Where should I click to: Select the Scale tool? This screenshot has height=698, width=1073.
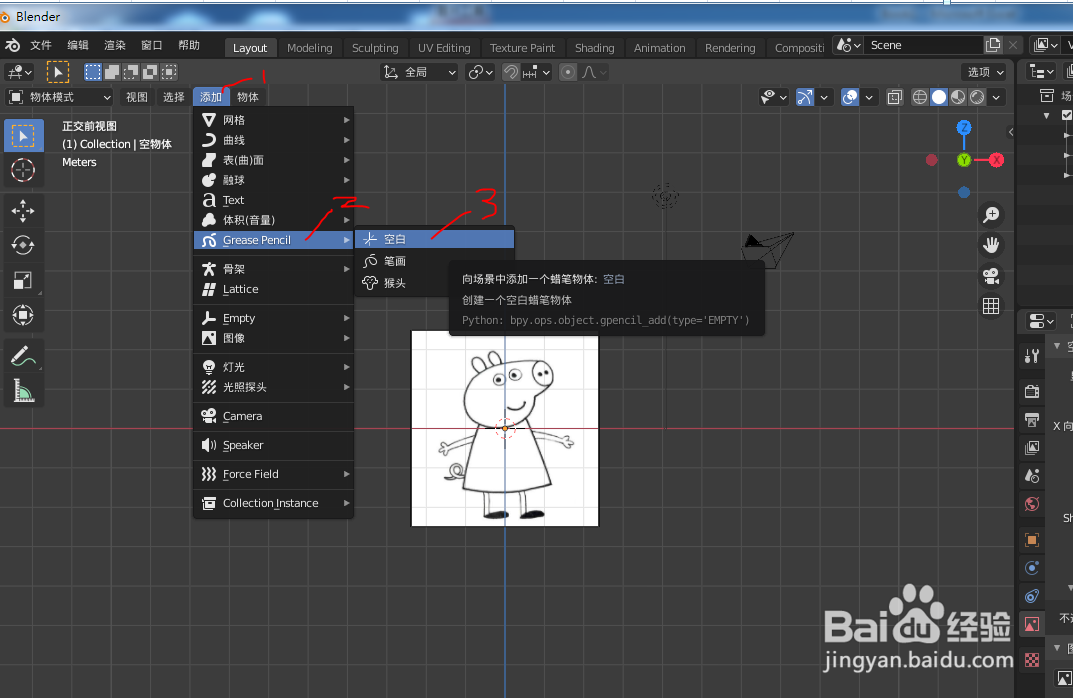click(x=23, y=279)
